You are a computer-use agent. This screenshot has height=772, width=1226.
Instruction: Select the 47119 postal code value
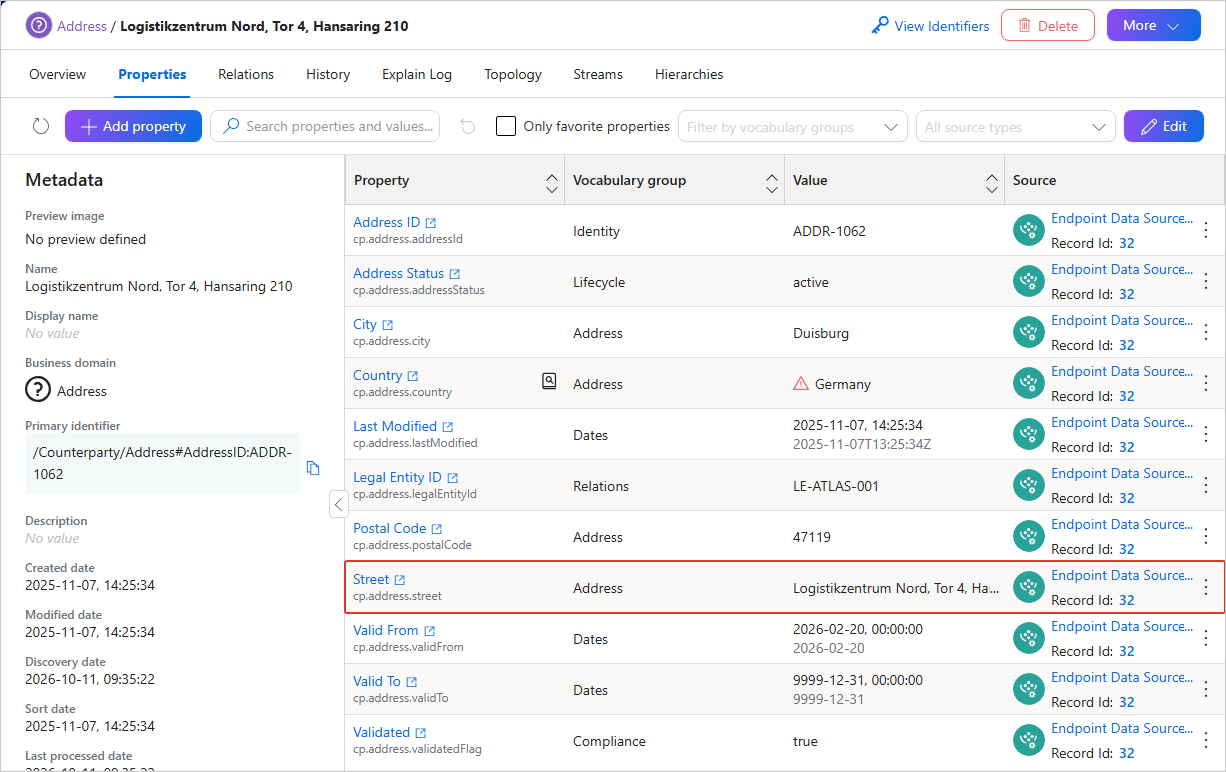pyautogui.click(x=812, y=537)
